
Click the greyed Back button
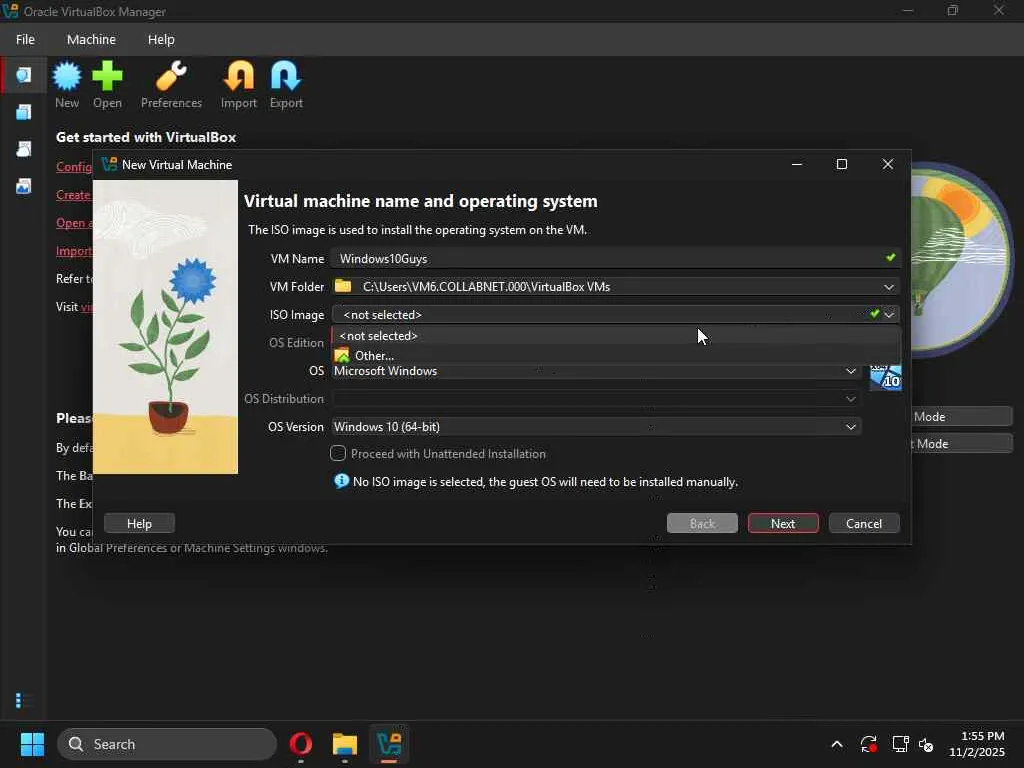point(702,523)
